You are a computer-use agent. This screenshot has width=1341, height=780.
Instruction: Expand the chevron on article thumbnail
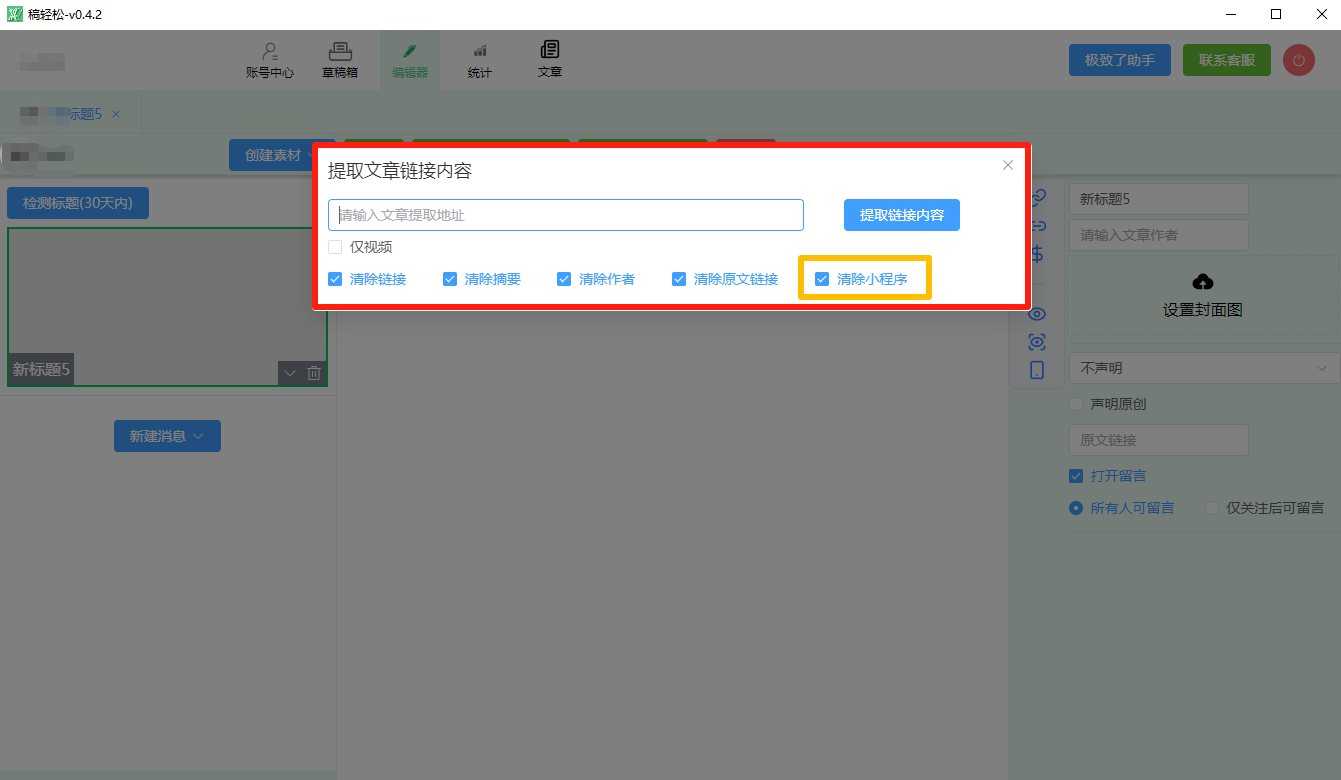290,373
